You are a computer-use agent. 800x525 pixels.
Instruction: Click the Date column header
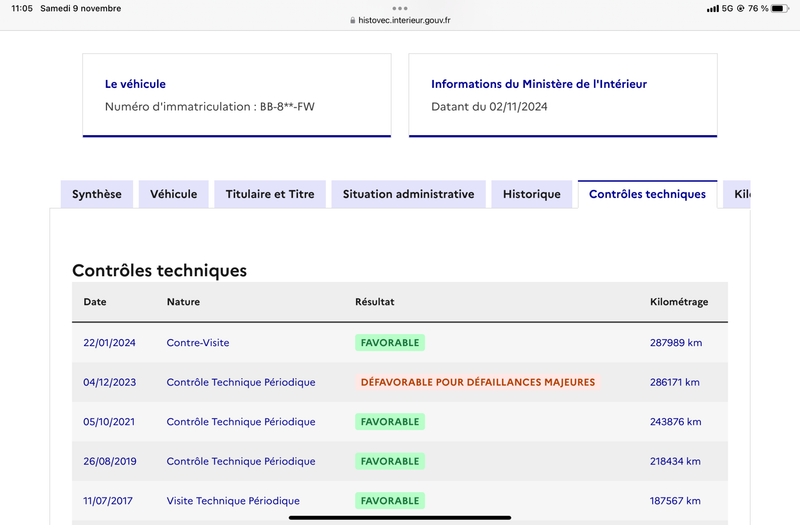(95, 302)
